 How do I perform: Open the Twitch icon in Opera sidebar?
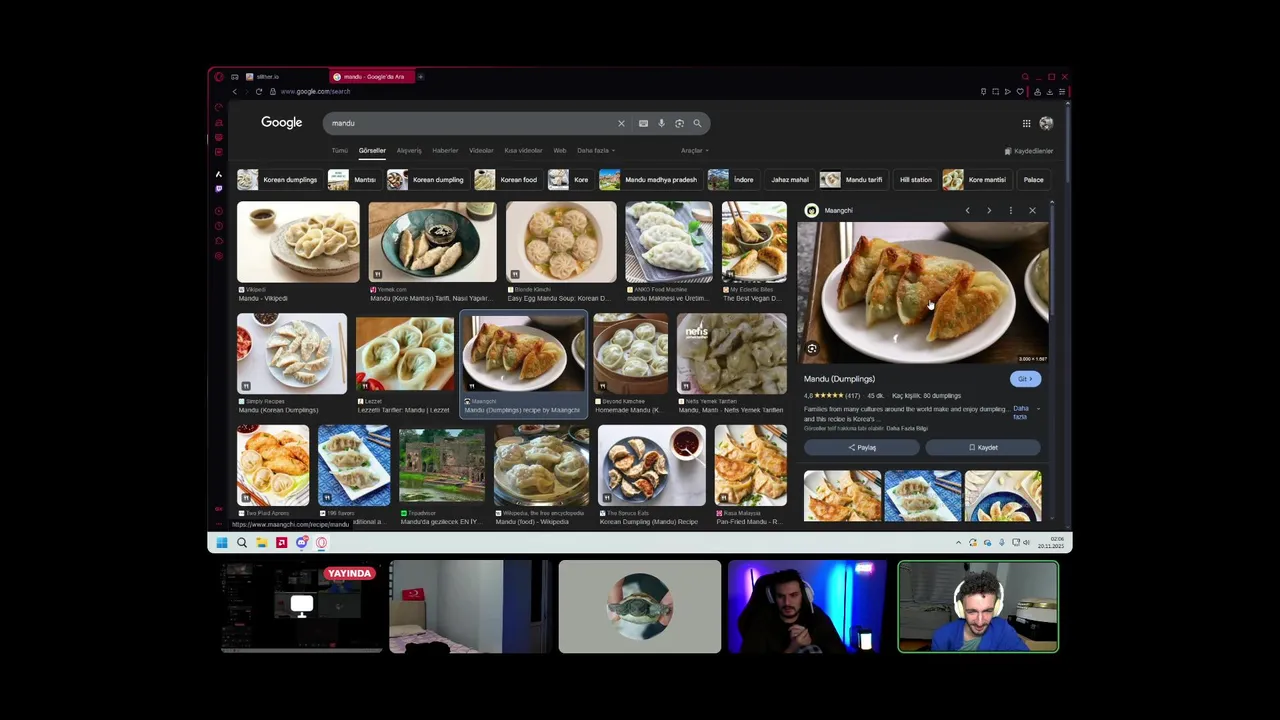click(219, 188)
